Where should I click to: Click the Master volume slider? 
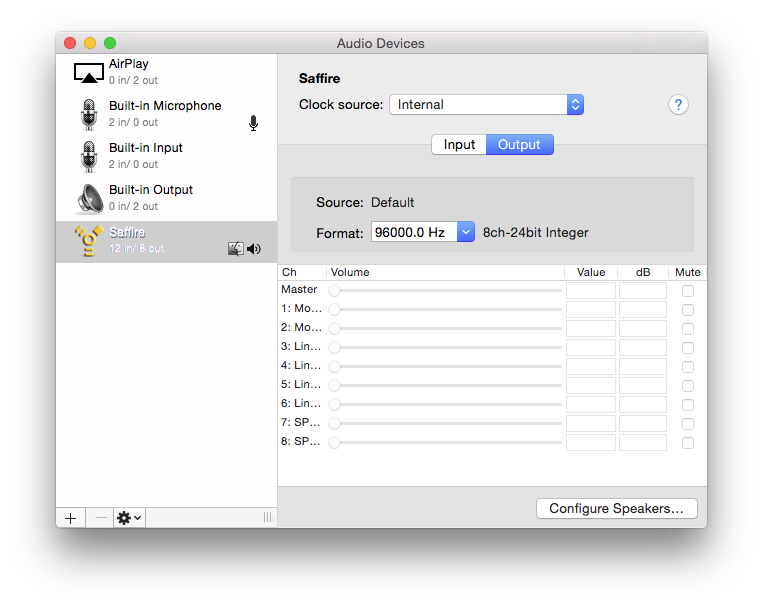(x=445, y=291)
